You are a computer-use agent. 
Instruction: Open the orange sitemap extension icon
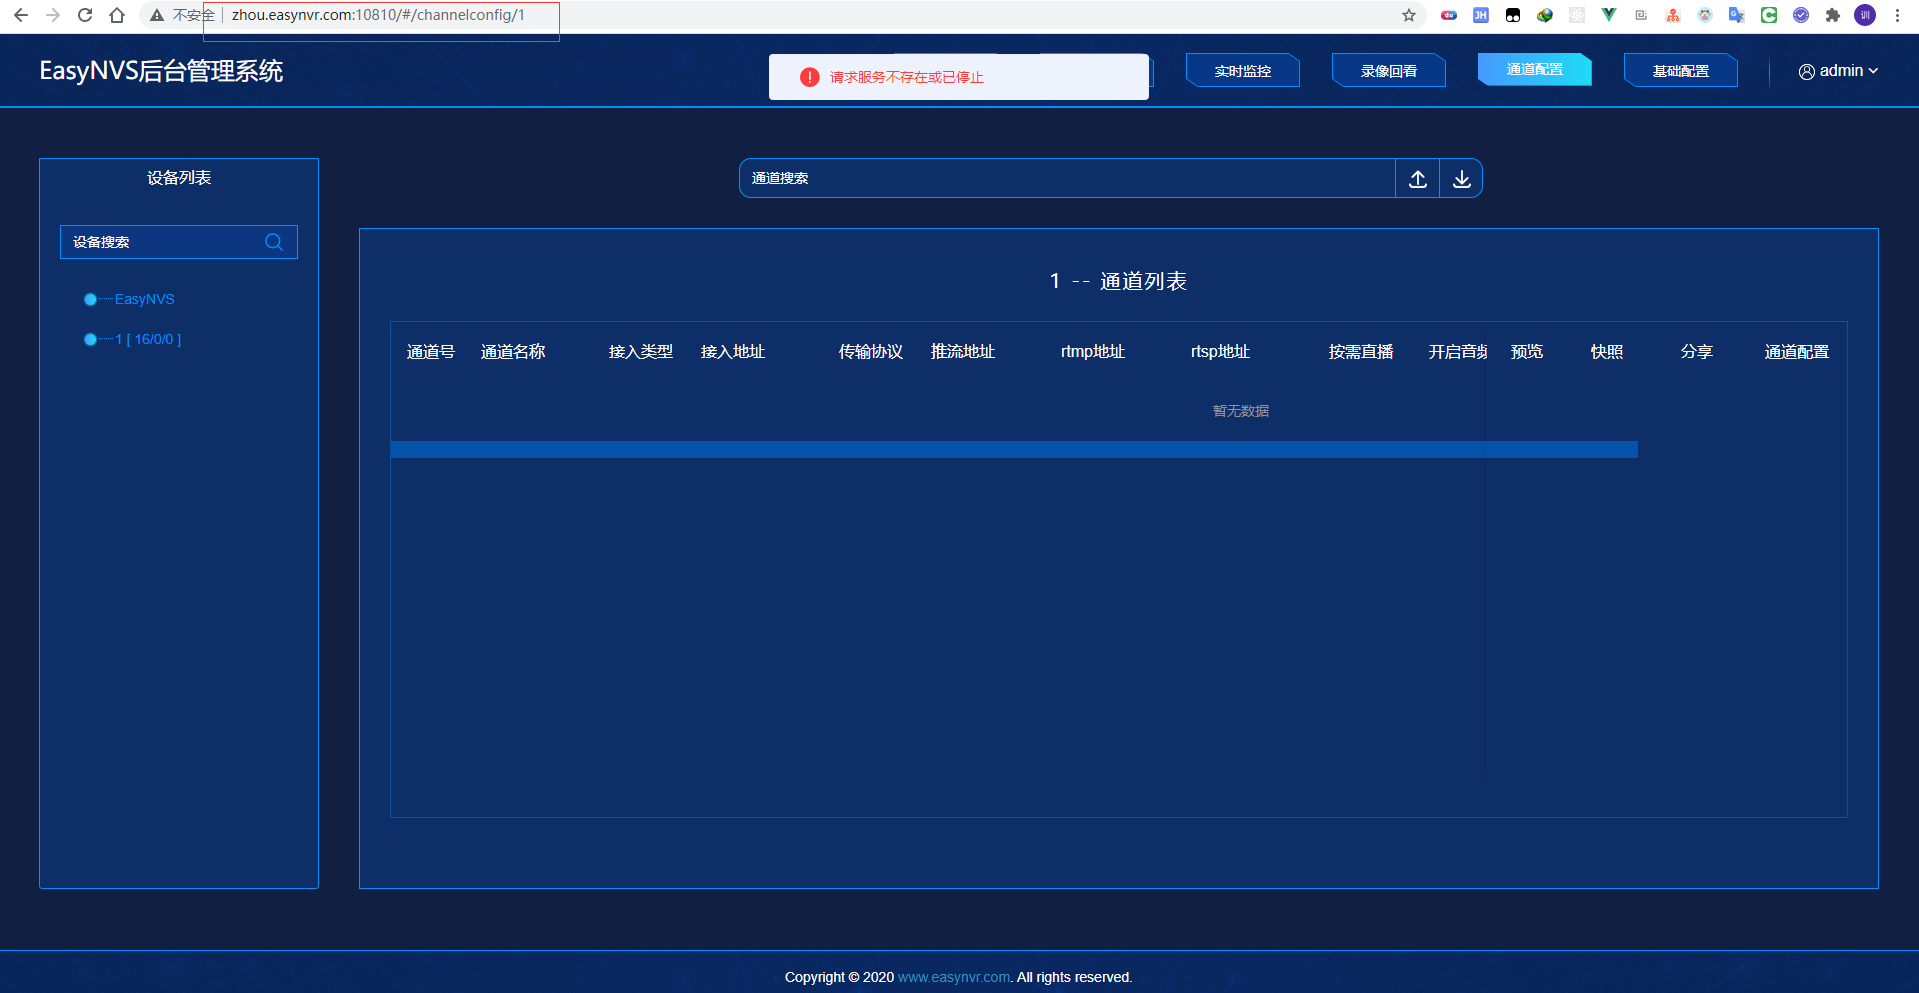click(x=1673, y=15)
